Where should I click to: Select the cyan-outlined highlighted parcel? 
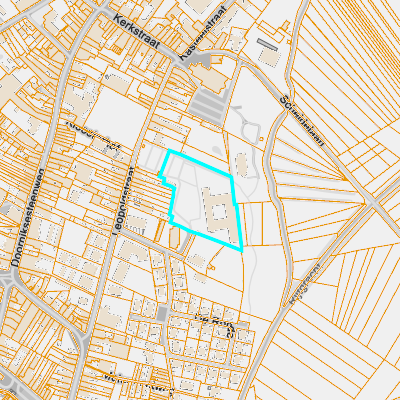pyautogui.click(x=202, y=201)
